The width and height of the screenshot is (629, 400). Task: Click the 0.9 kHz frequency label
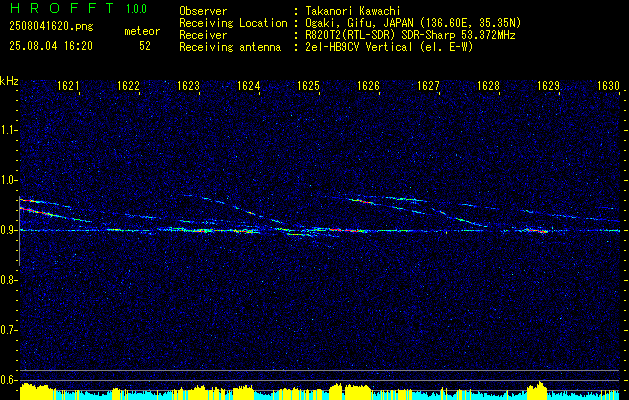click(9, 230)
